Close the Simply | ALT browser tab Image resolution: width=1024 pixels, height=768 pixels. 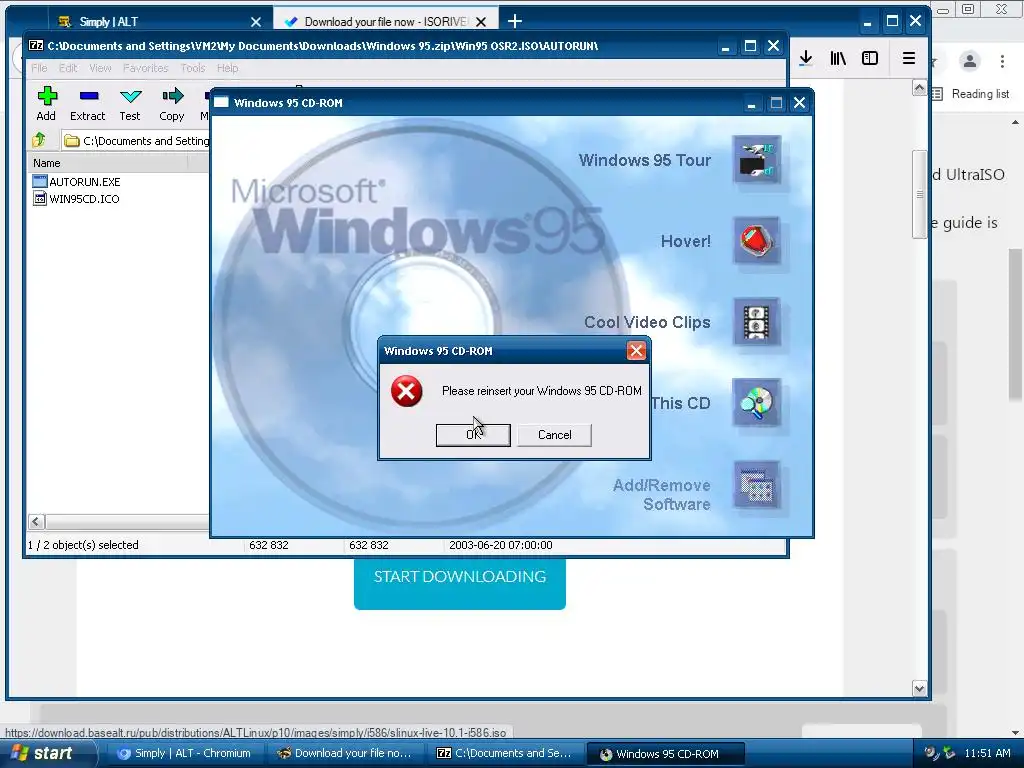[256, 22]
